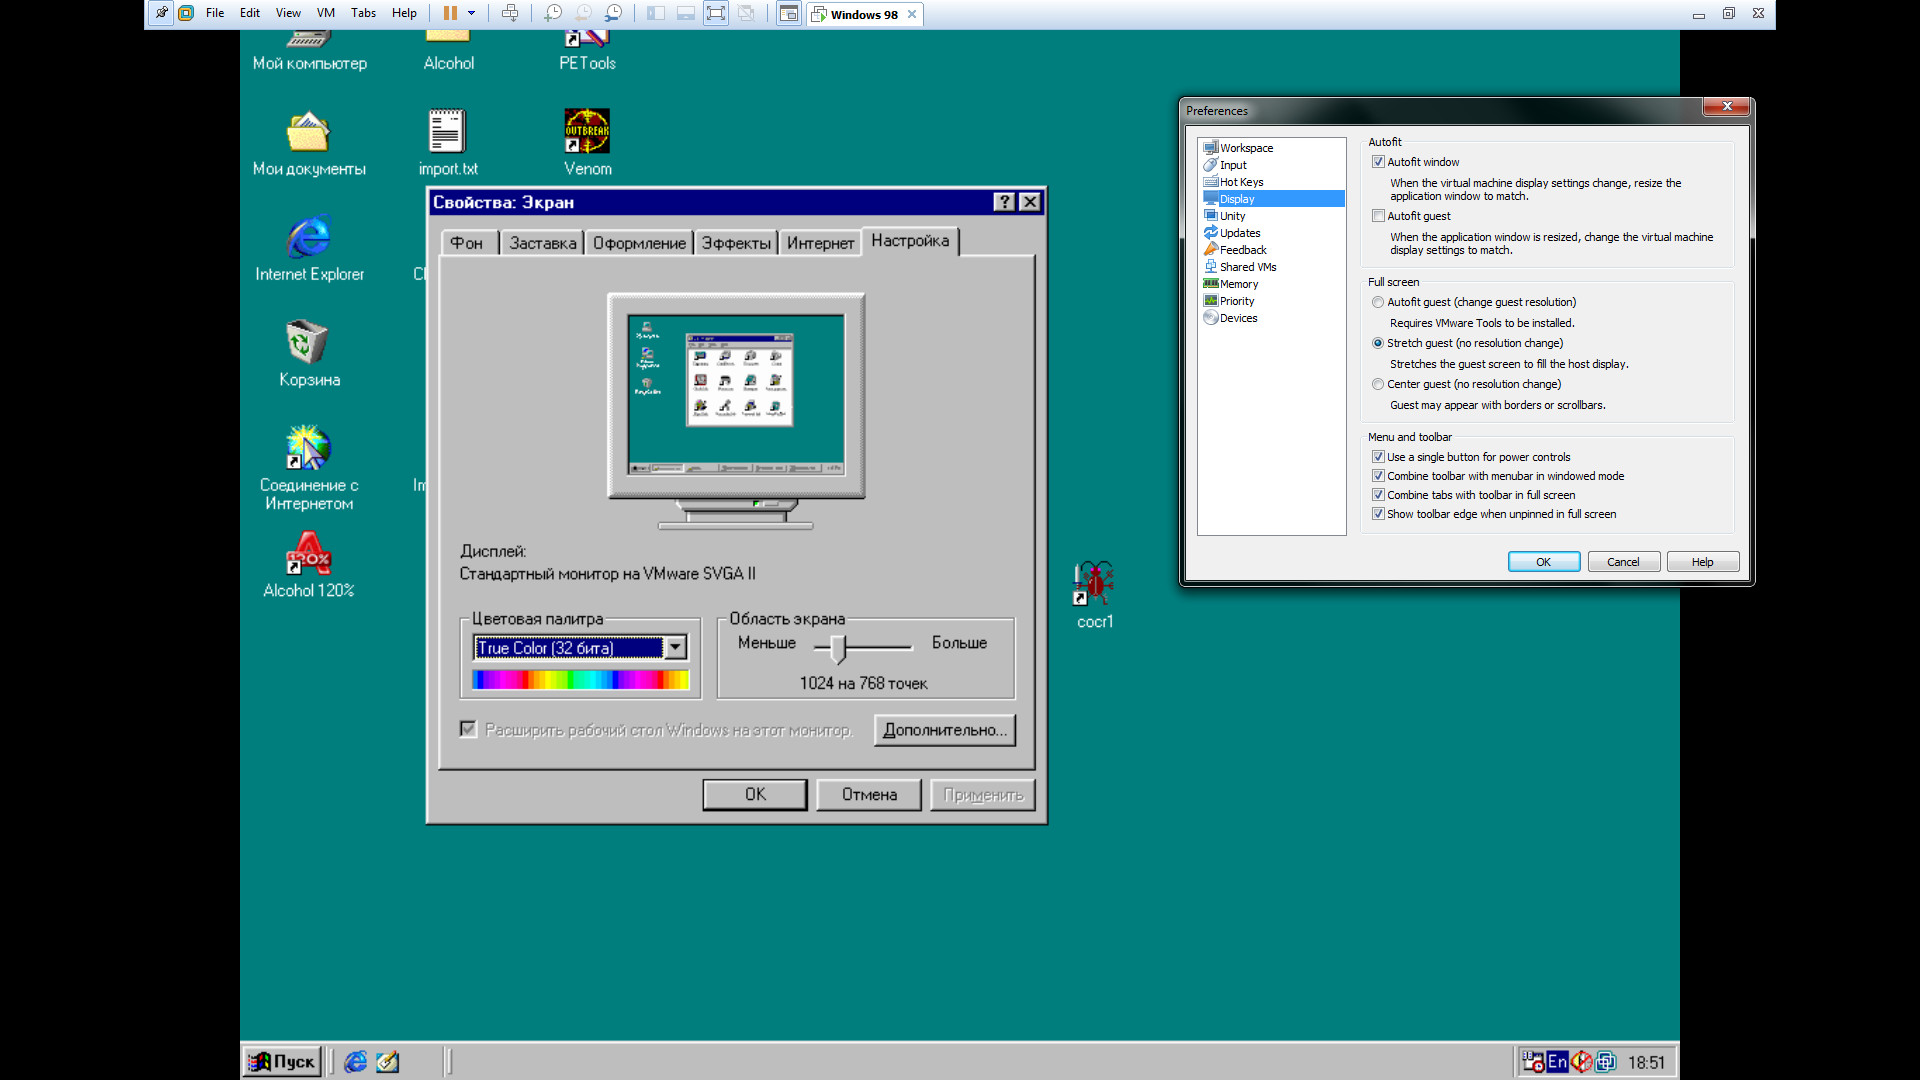
Task: Take a snapshot with clock-plus icon
Action: click(x=552, y=14)
